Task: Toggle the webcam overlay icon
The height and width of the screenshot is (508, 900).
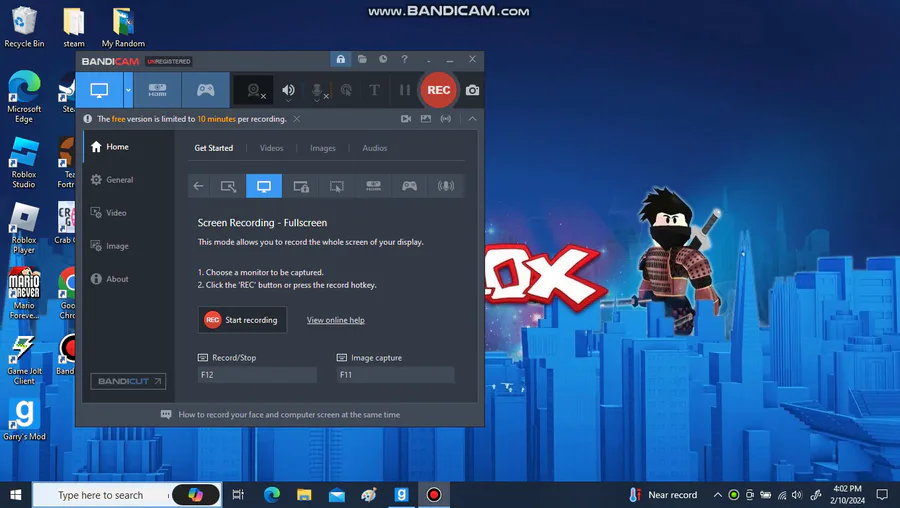Action: coord(253,90)
